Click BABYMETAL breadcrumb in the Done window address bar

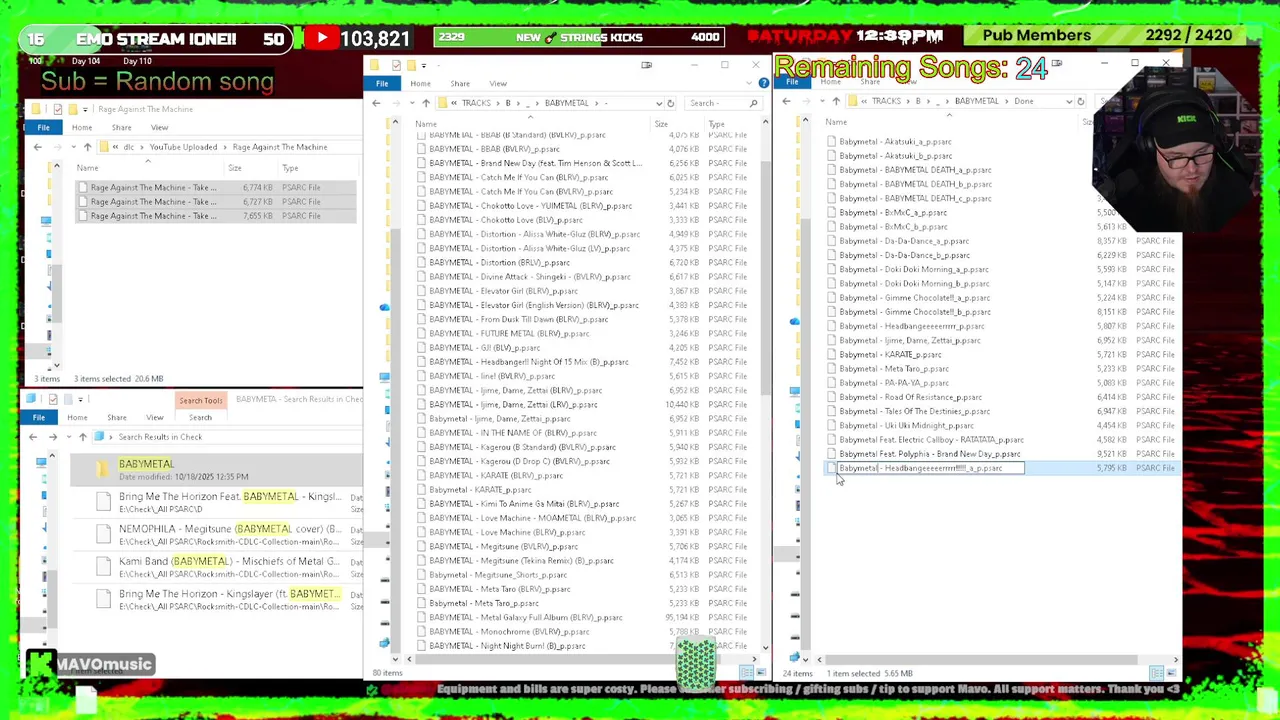click(x=976, y=101)
